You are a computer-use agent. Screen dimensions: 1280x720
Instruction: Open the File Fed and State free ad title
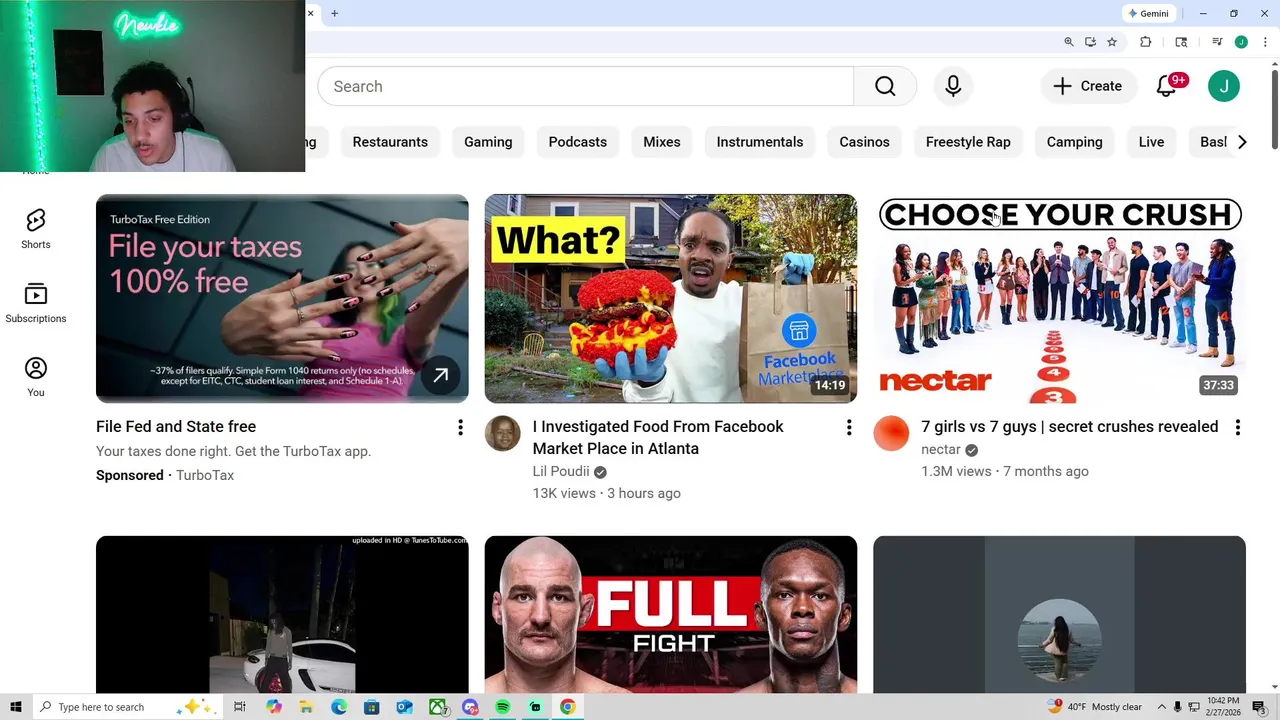(176, 427)
